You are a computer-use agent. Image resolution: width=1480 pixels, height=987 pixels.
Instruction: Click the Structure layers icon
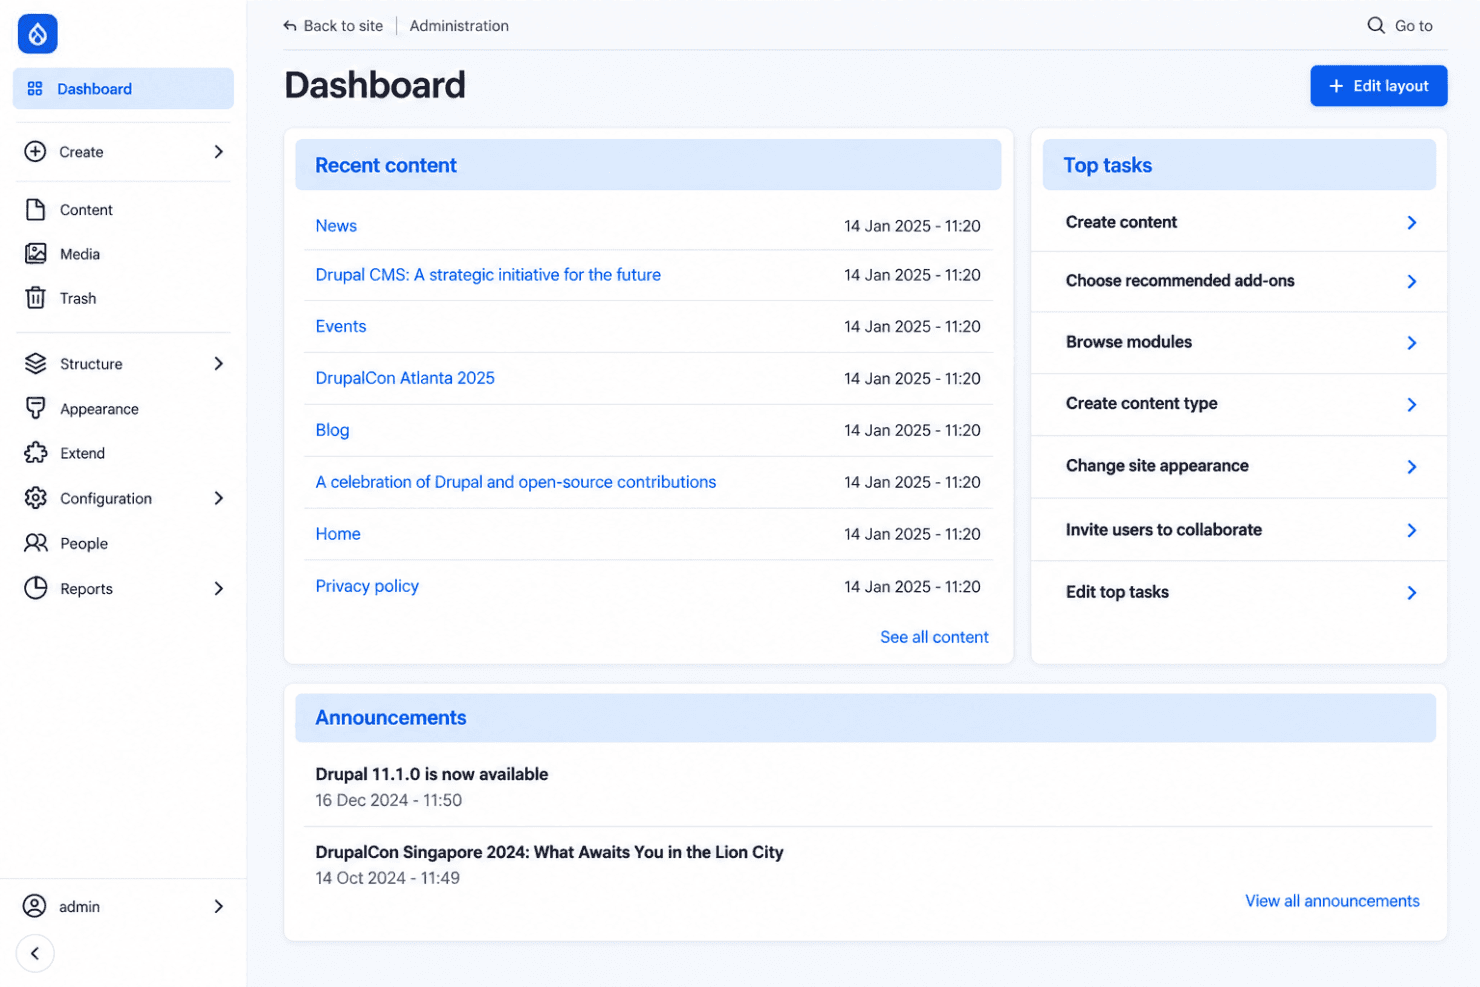(x=35, y=364)
